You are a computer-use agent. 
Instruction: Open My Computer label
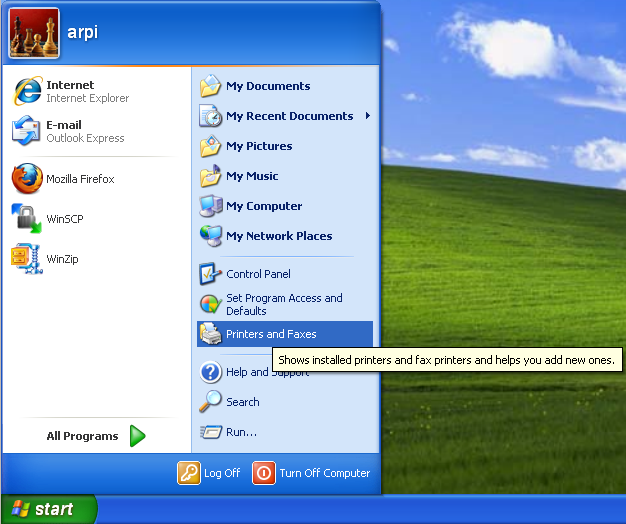pyautogui.click(x=264, y=206)
